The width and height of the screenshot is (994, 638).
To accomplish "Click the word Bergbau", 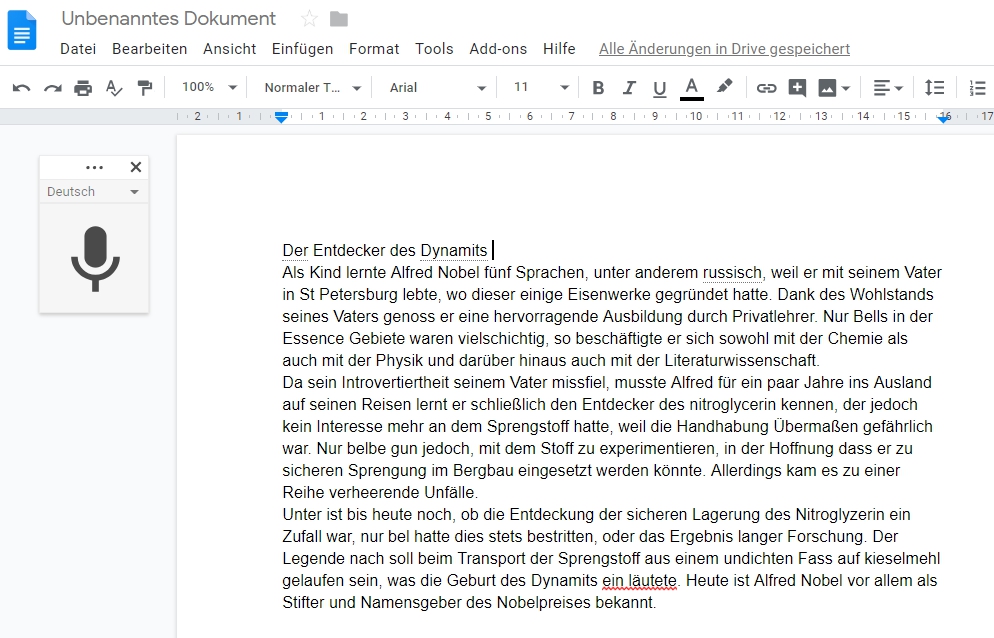I will 482,471.
